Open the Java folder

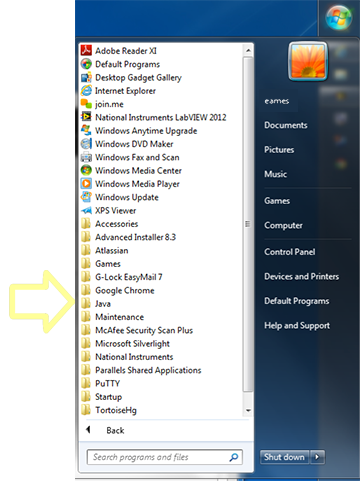coord(96,304)
